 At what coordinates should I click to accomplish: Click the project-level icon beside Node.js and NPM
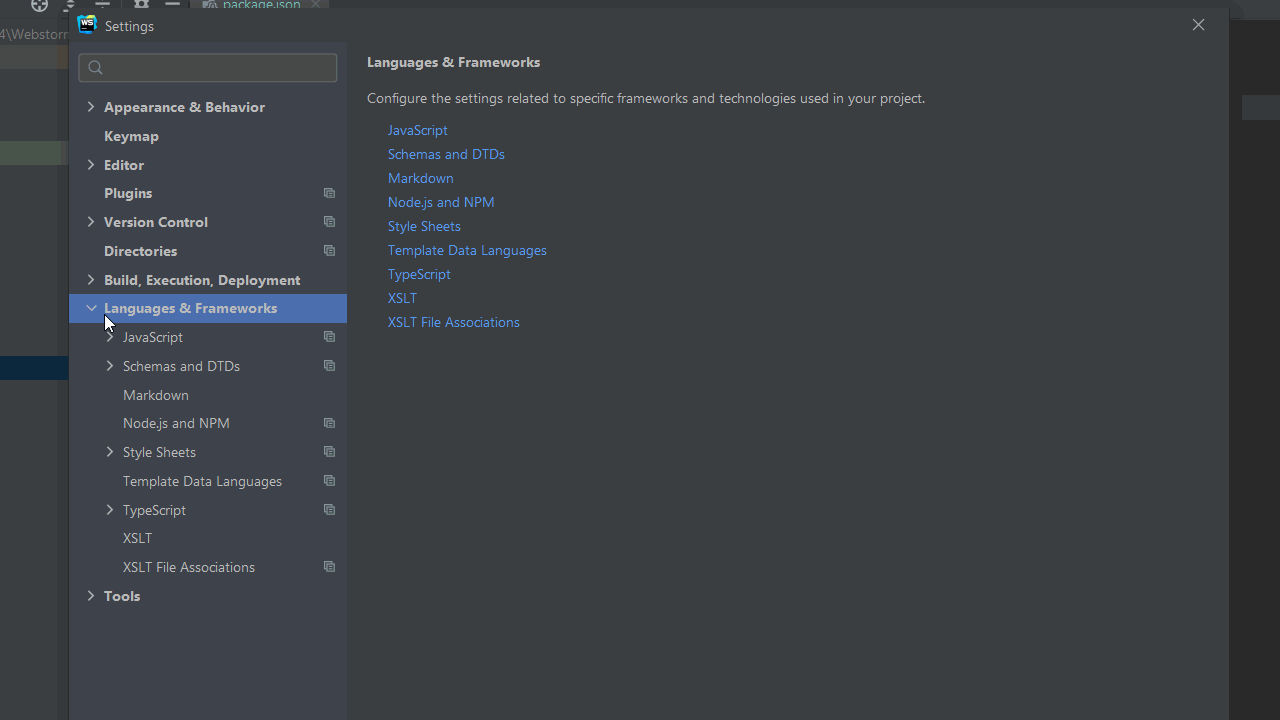tap(329, 423)
